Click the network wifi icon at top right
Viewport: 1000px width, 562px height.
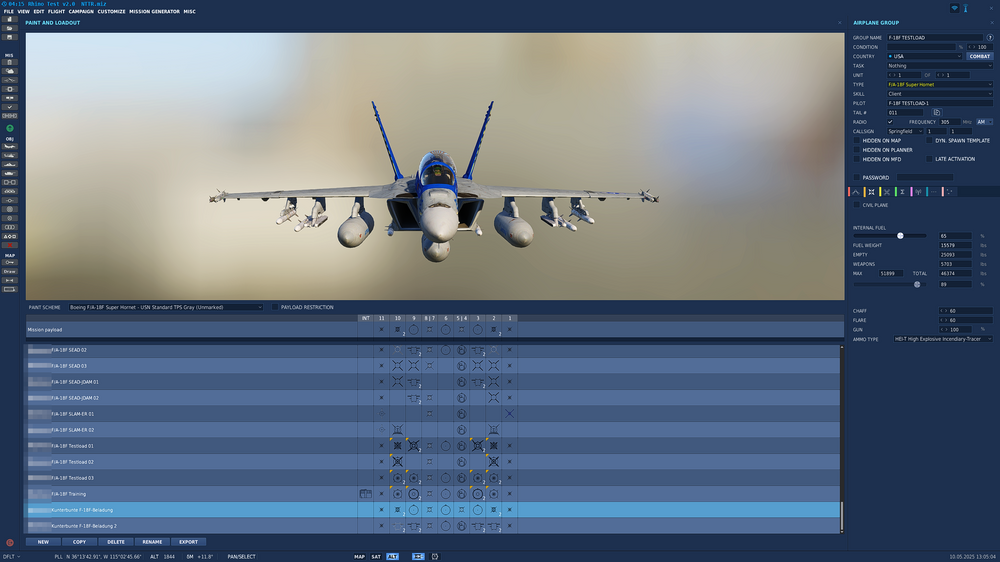click(x=955, y=8)
